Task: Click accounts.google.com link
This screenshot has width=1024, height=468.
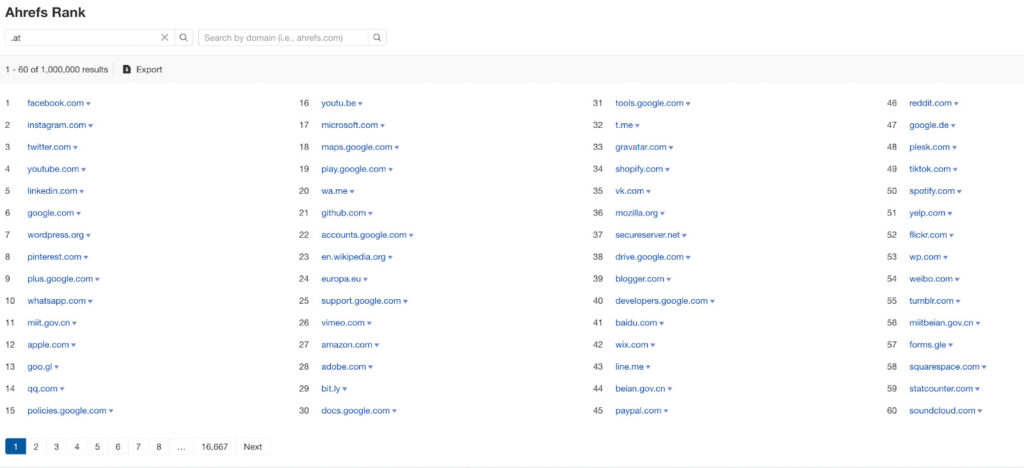Action: (x=364, y=235)
